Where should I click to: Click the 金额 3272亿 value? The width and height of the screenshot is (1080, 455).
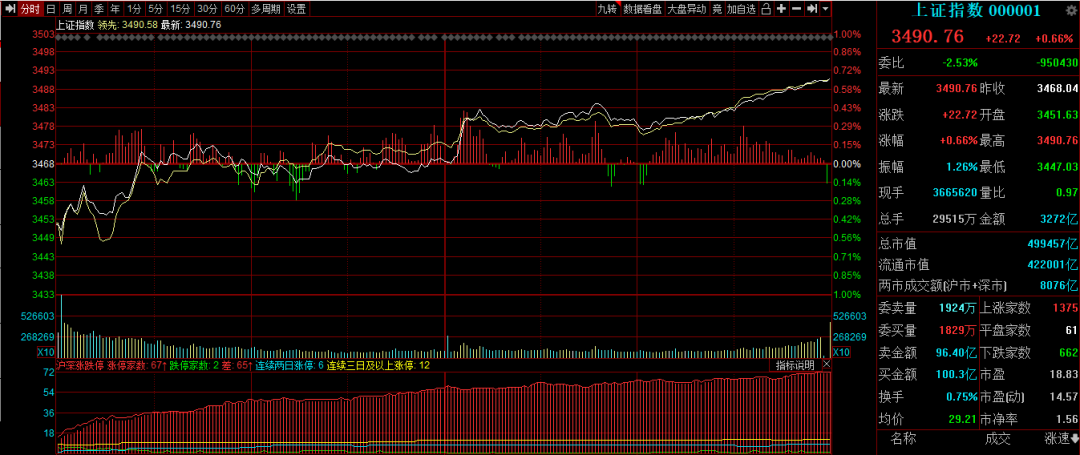[x=1060, y=219]
